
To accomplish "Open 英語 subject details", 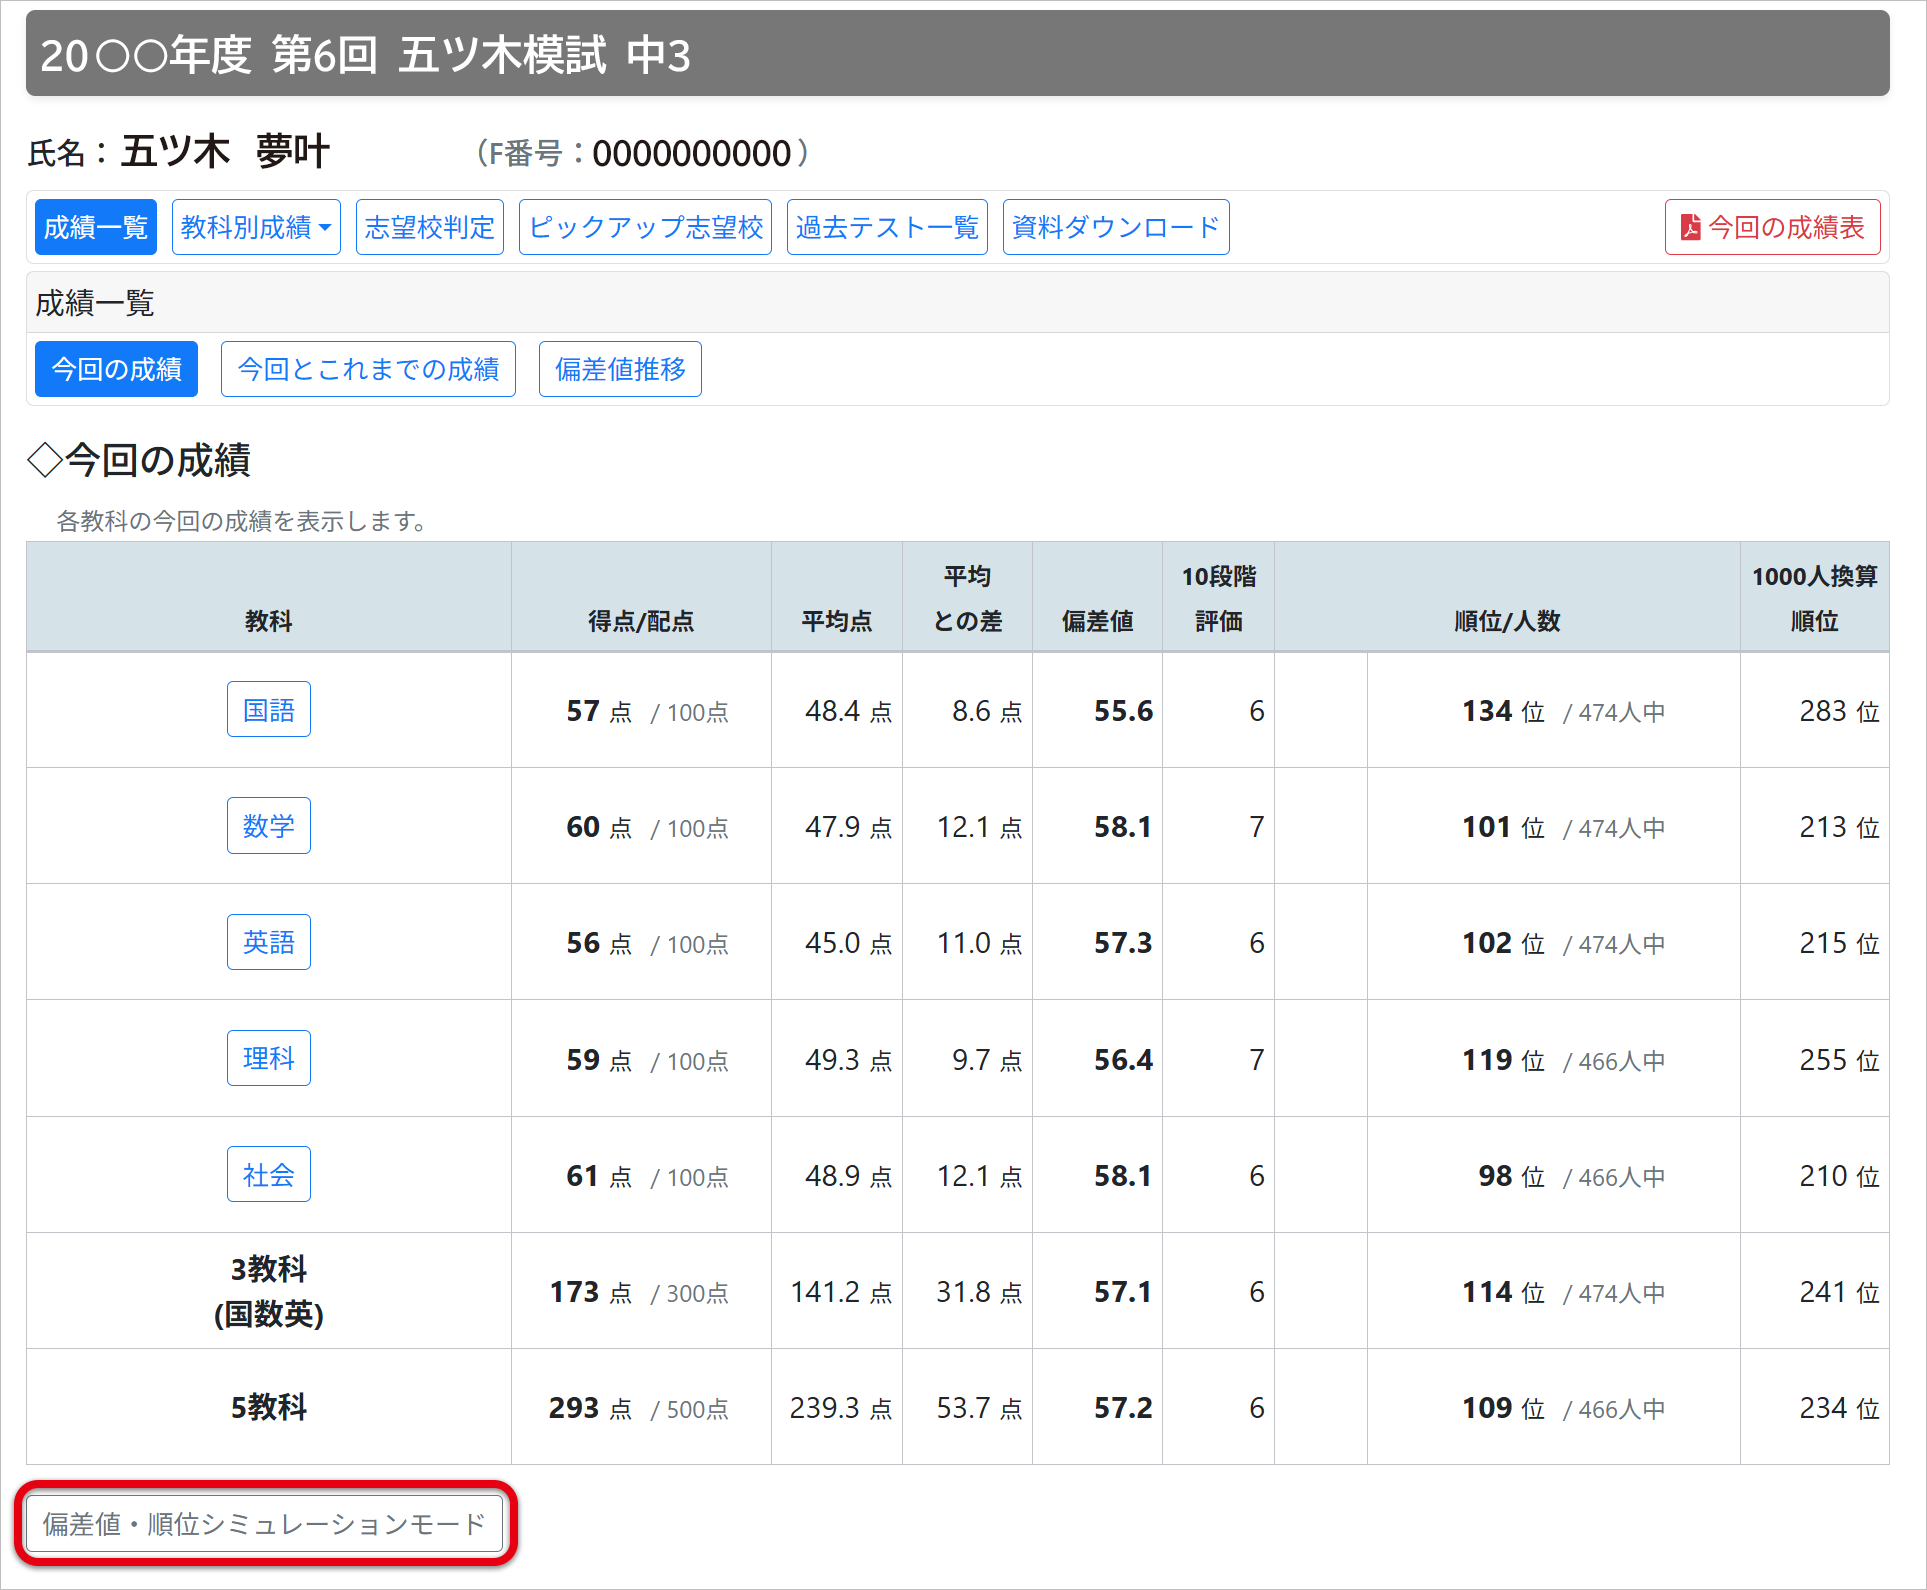I will pos(268,942).
